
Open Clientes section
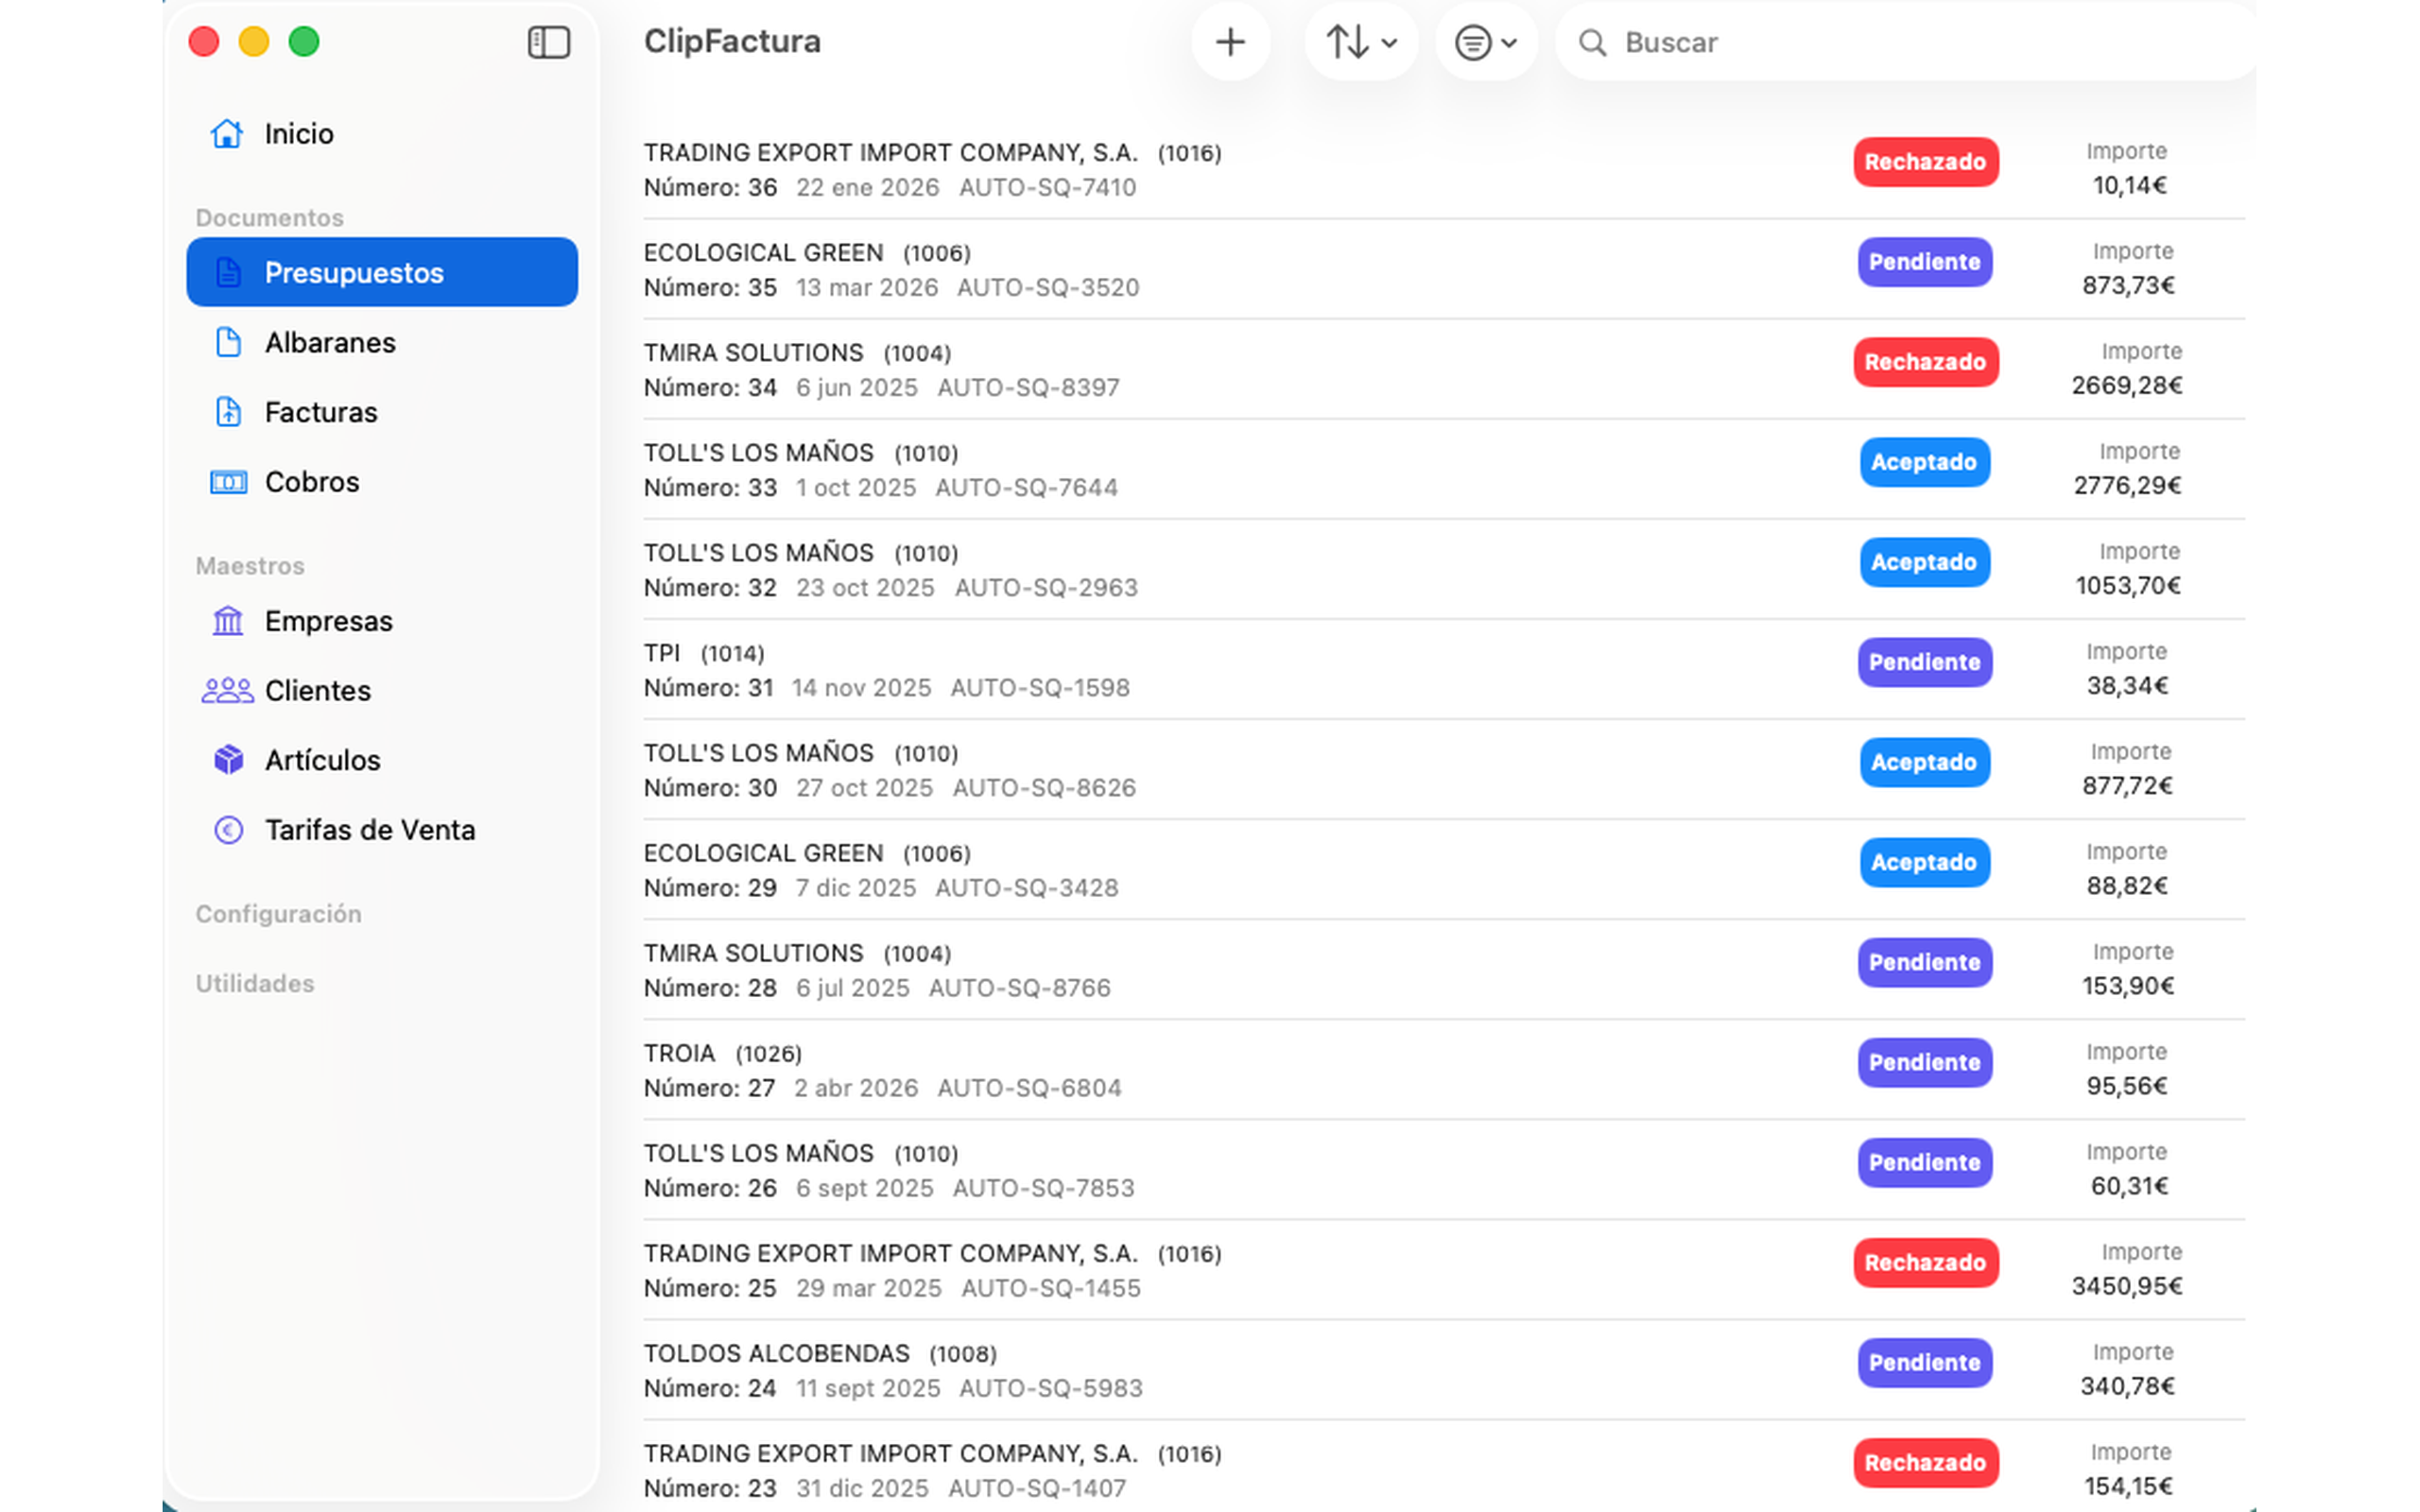[x=382, y=690]
